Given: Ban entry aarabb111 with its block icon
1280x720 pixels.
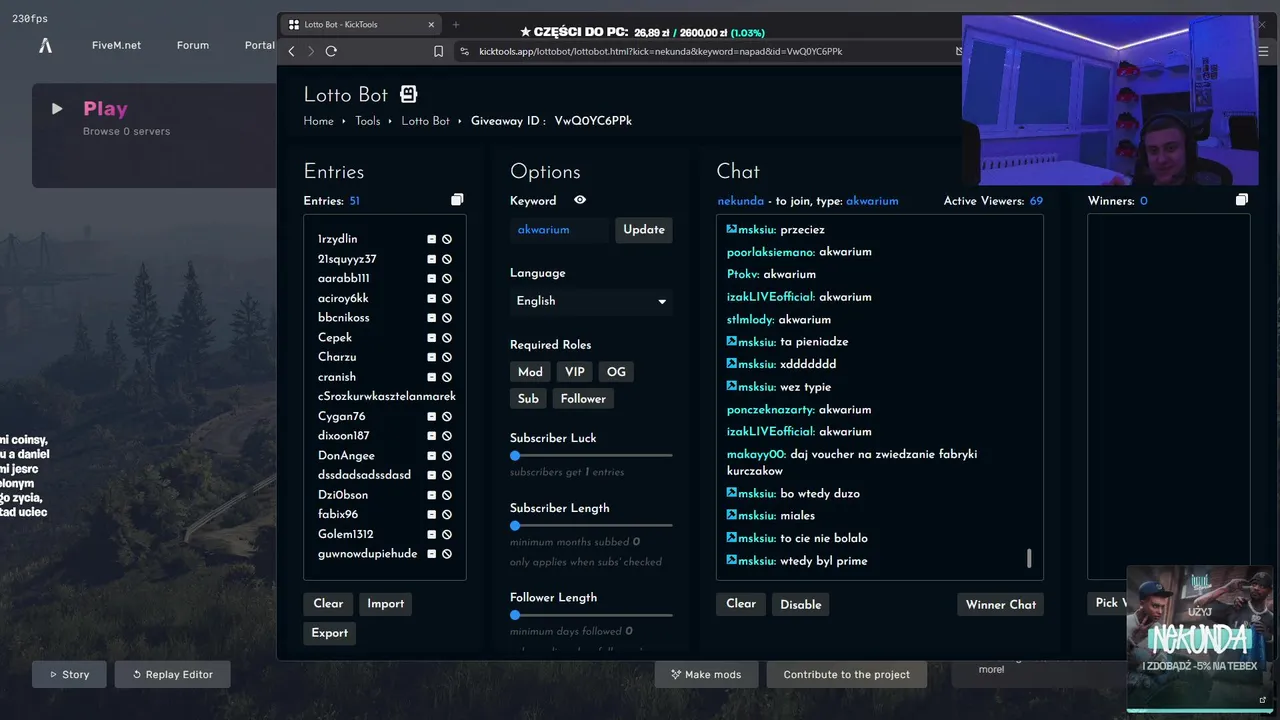Looking at the screenshot, I should pyautogui.click(x=447, y=278).
